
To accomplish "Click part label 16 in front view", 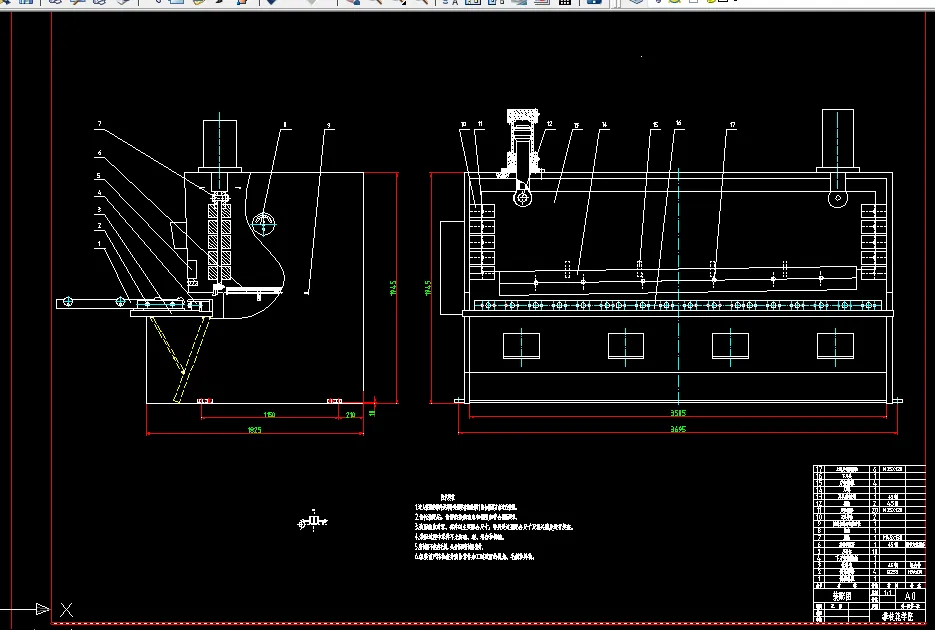I will (679, 123).
